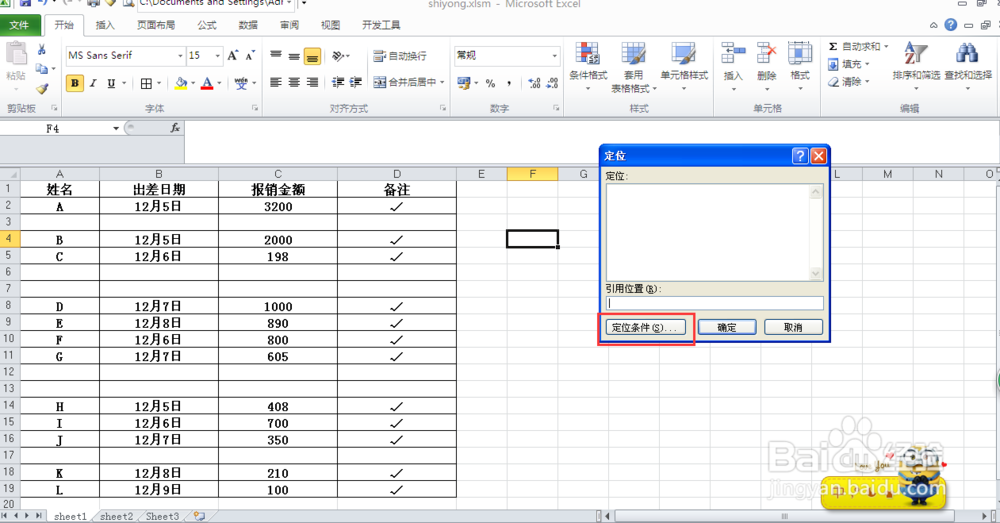This screenshot has height=523, width=1000.
Task: Click the help question mark in 定位 dialog
Action: 800,156
